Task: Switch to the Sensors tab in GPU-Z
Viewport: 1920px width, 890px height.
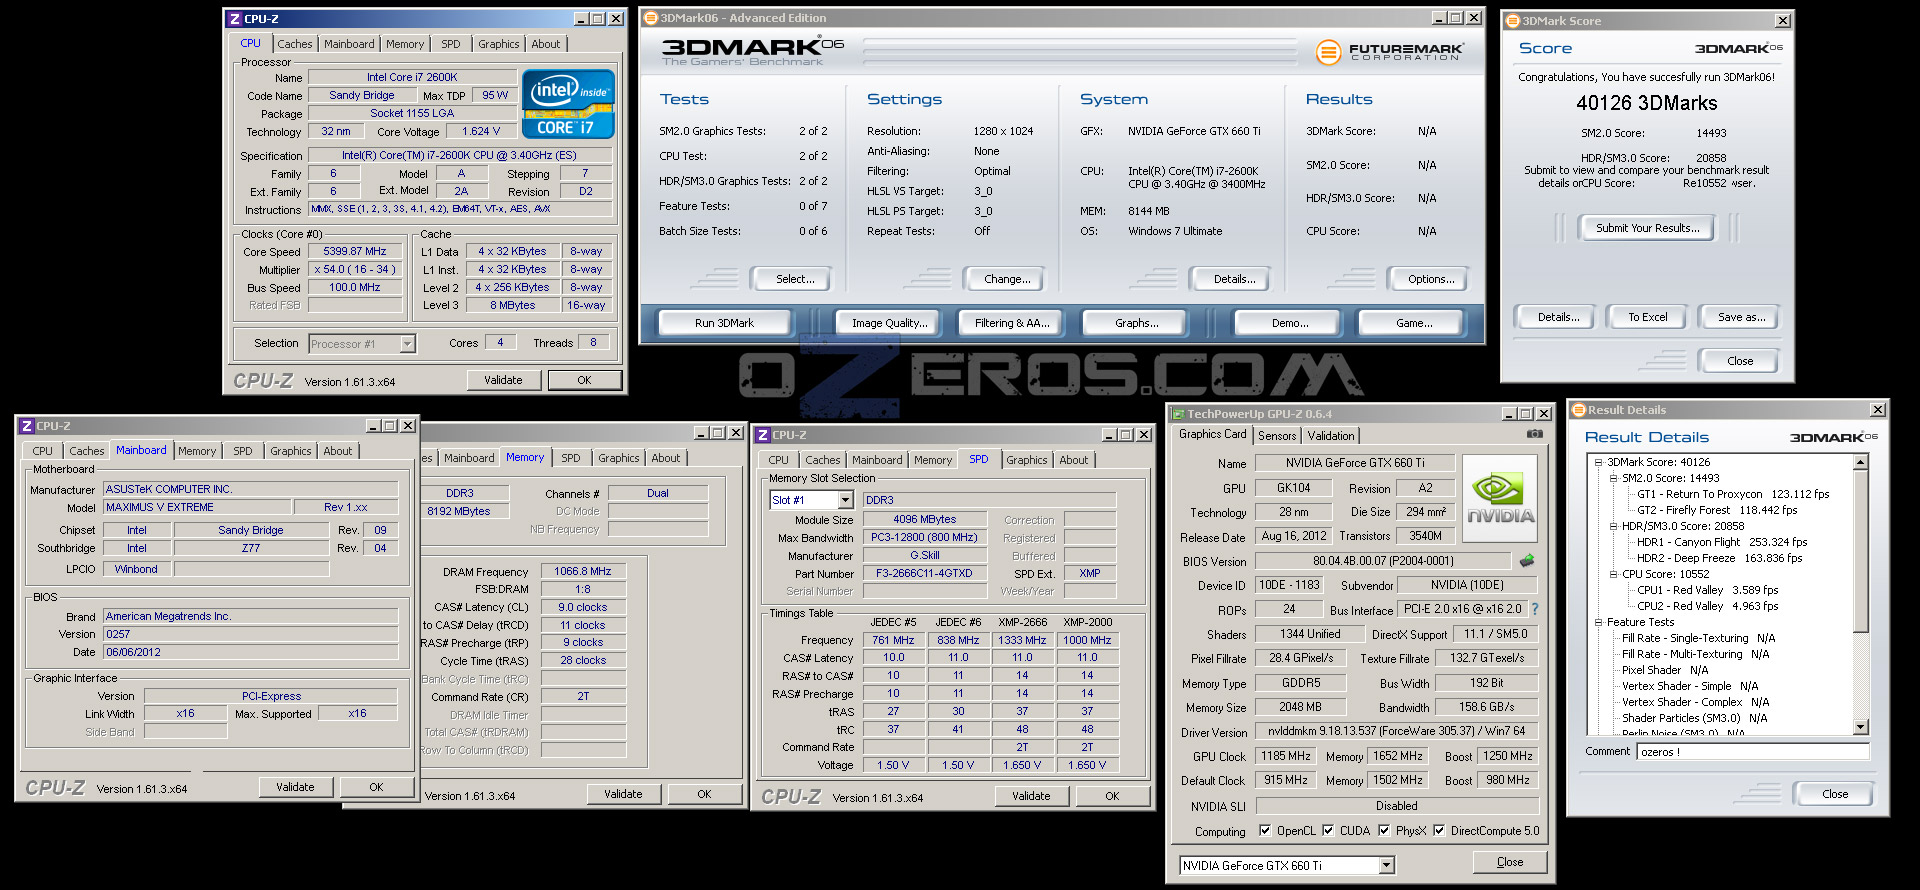Action: tap(1277, 436)
